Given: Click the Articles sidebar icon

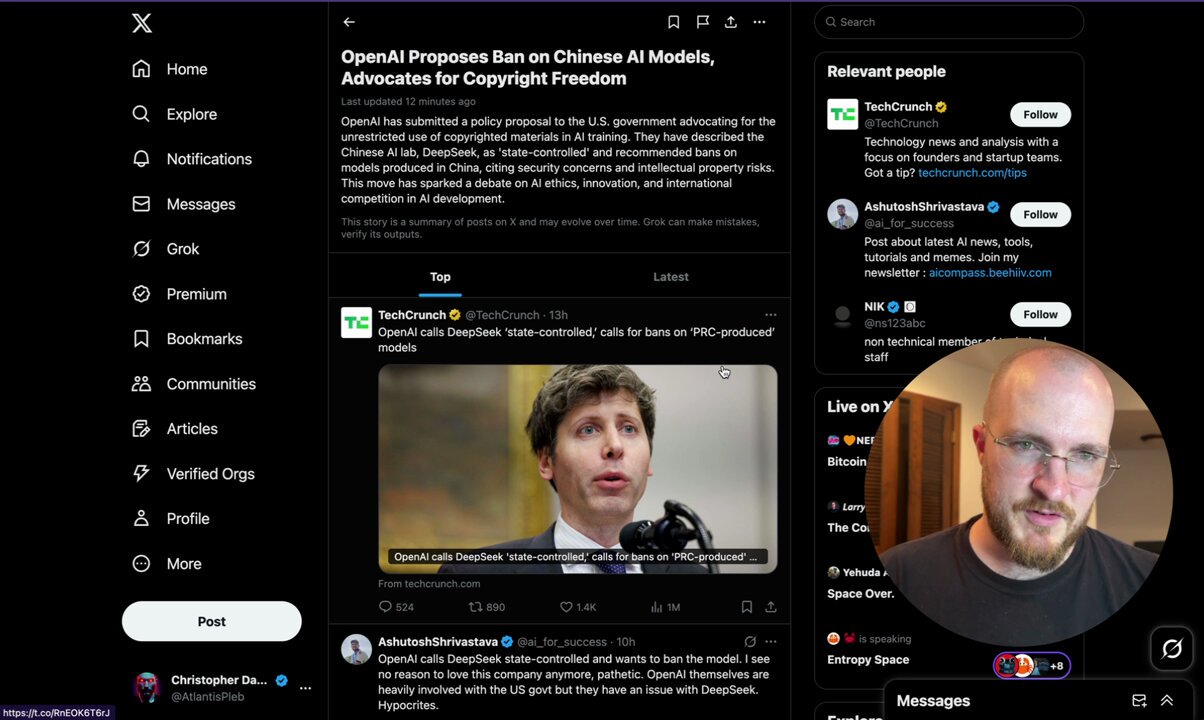Looking at the screenshot, I should click(141, 429).
